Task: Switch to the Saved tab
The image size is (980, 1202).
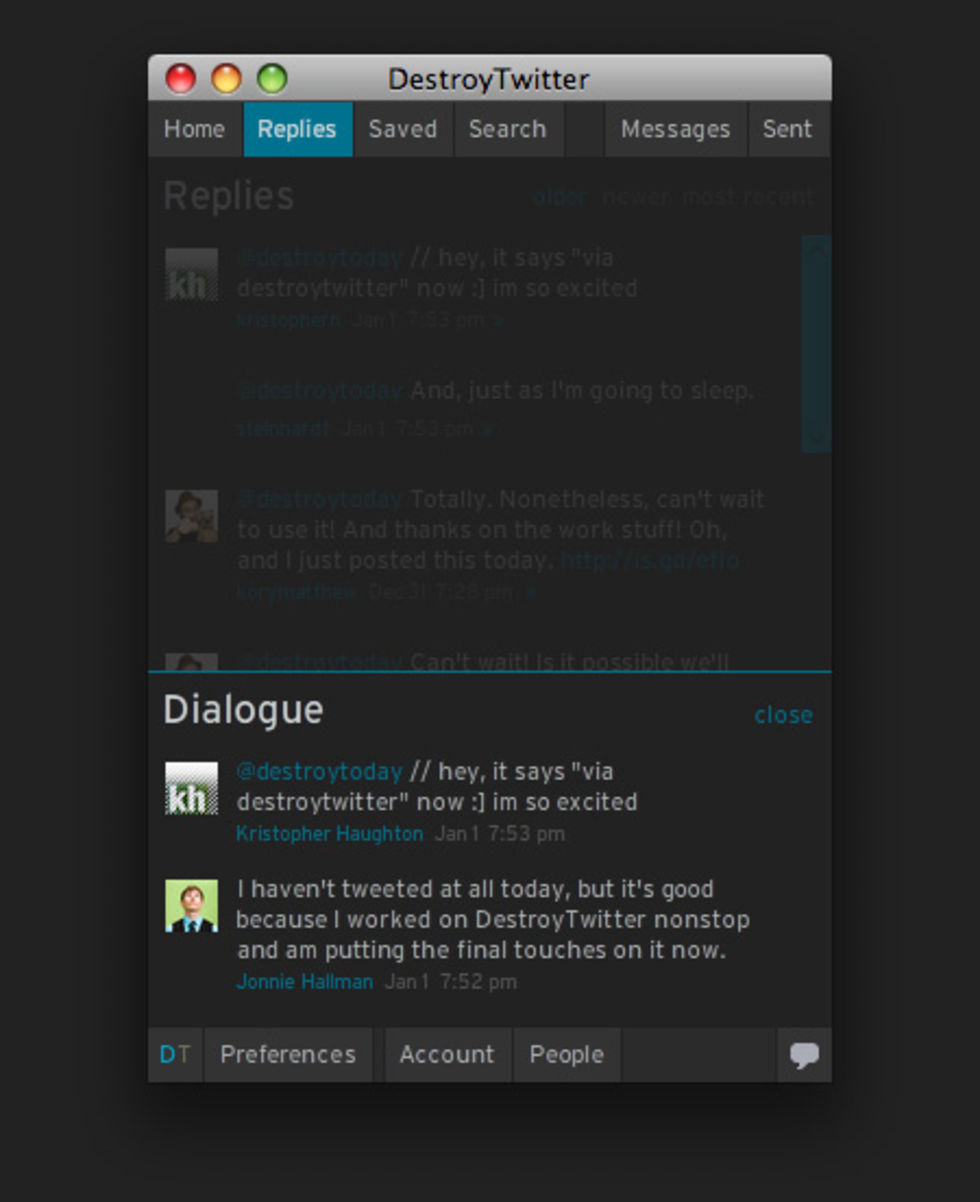Action: 402,128
